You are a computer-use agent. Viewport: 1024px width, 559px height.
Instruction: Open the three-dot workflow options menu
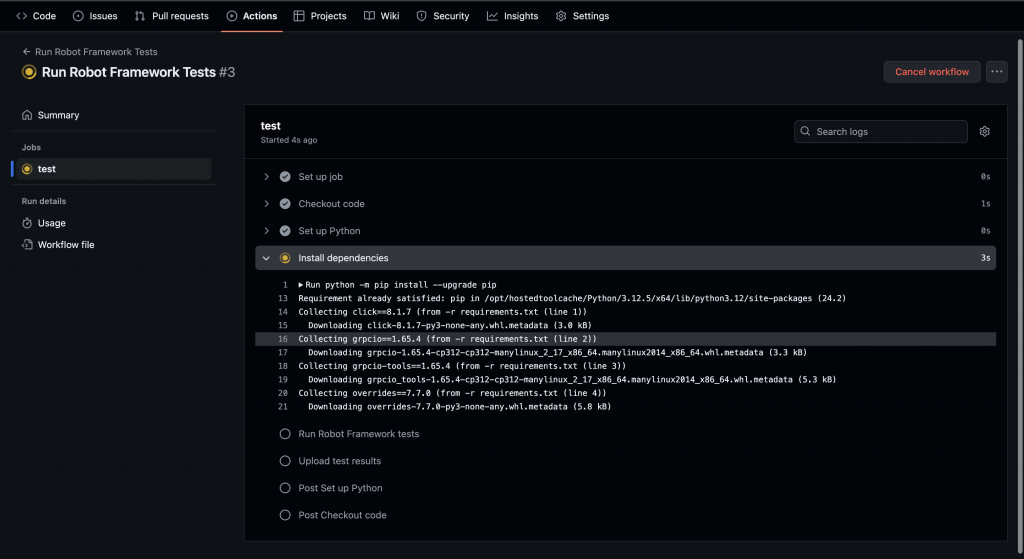pos(996,71)
